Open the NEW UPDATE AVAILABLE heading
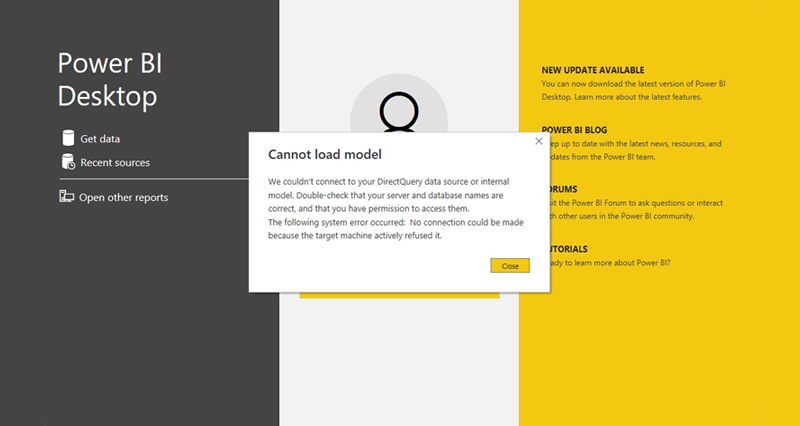 [x=593, y=70]
